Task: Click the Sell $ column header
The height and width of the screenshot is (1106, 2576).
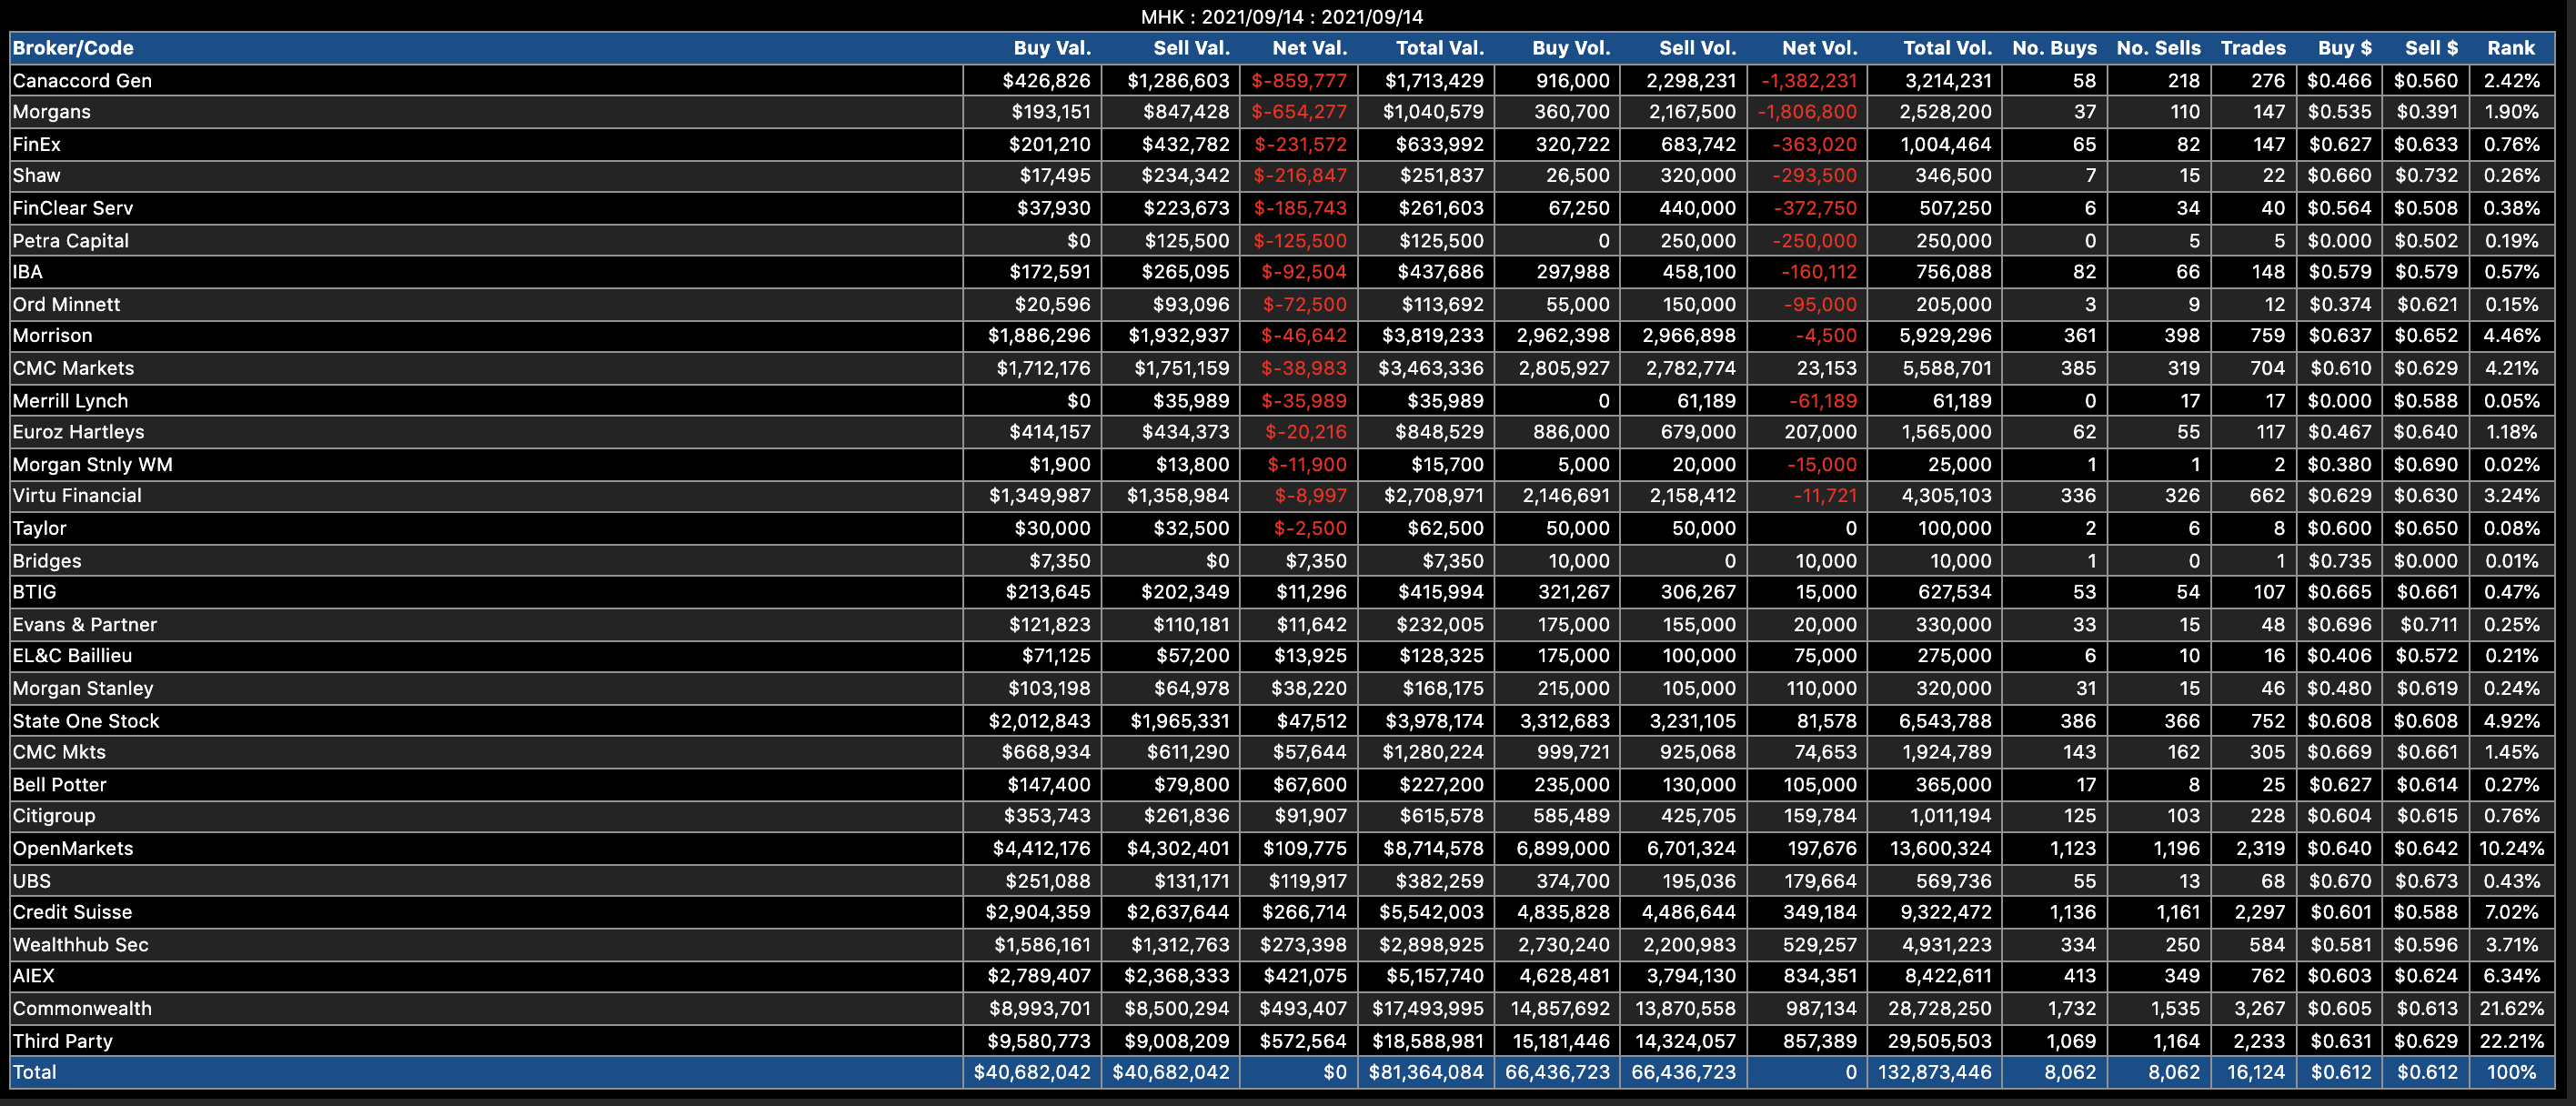Action: coord(2431,48)
